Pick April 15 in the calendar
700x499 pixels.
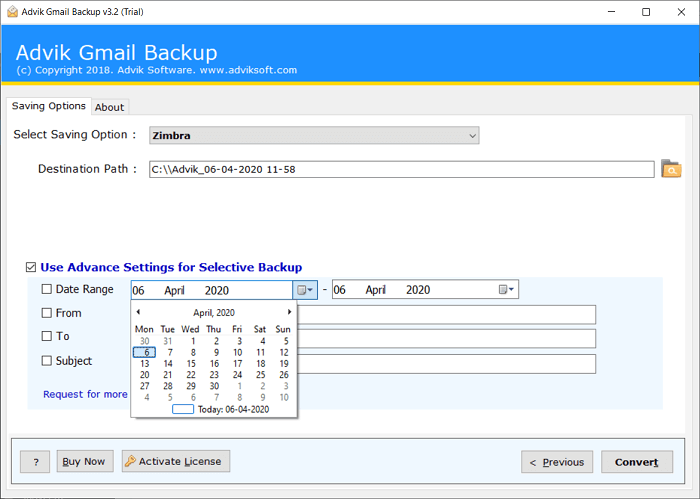(x=191, y=364)
